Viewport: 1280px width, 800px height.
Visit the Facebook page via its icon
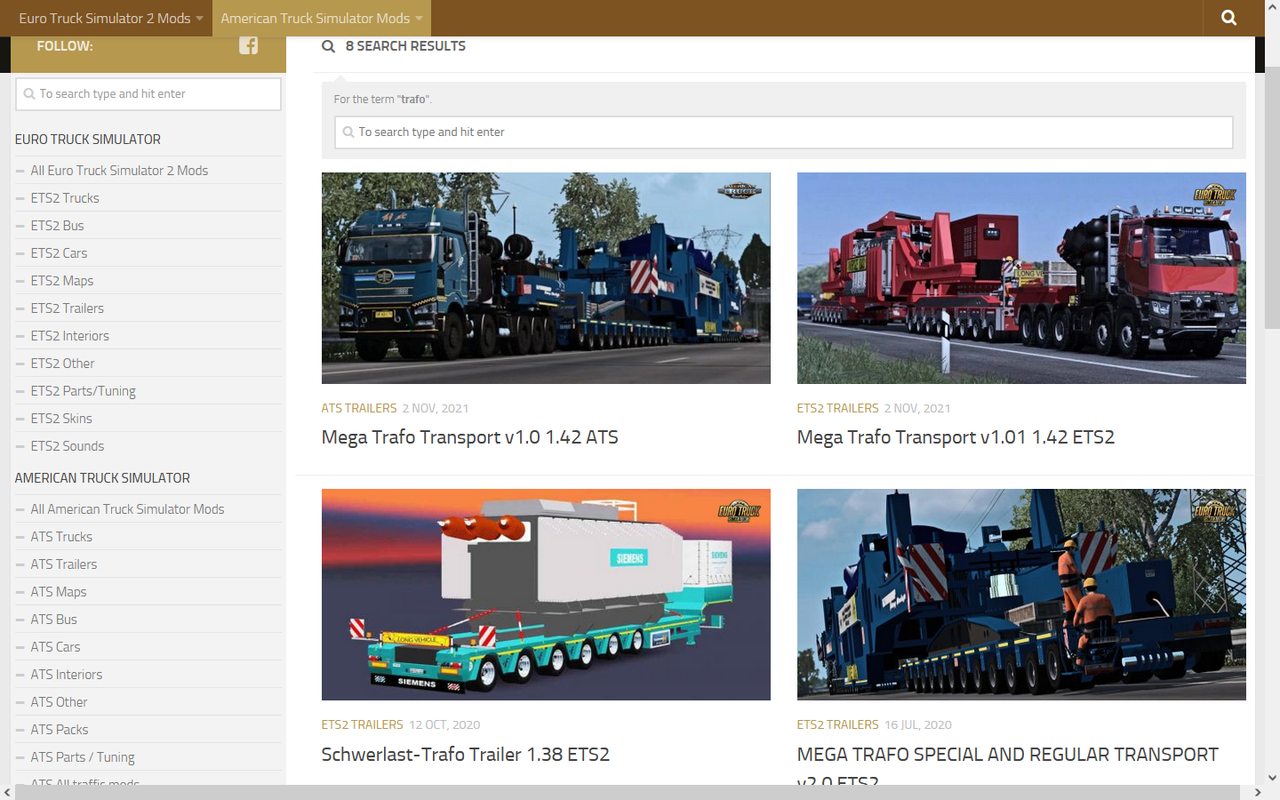[248, 45]
